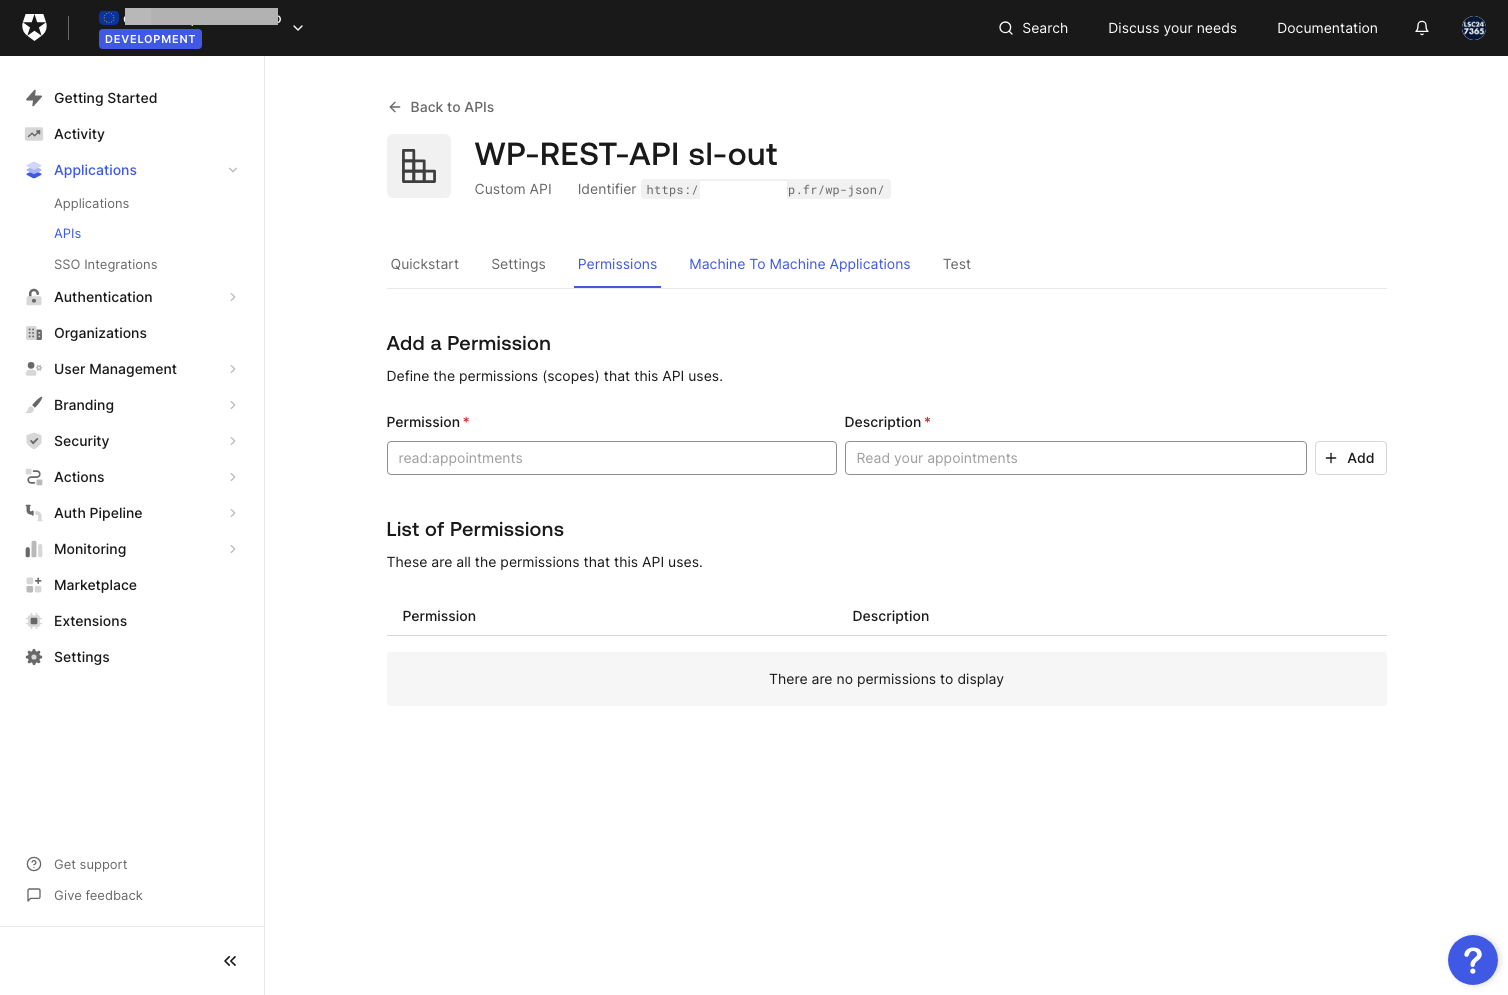This screenshot has height=995, width=1508.
Task: Expand the Actions section chevron
Action: (x=233, y=477)
